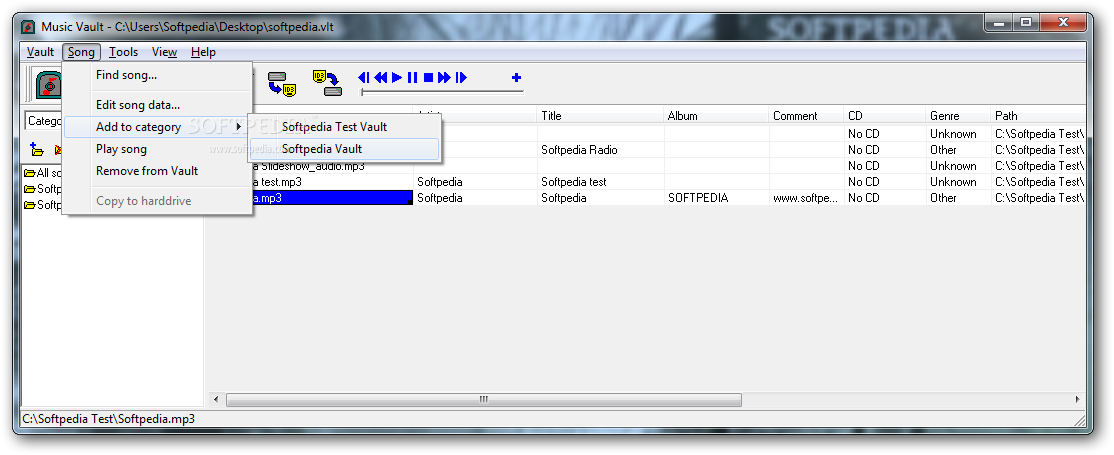Skip to the next track button
The width and height of the screenshot is (1114, 455).
point(461,77)
